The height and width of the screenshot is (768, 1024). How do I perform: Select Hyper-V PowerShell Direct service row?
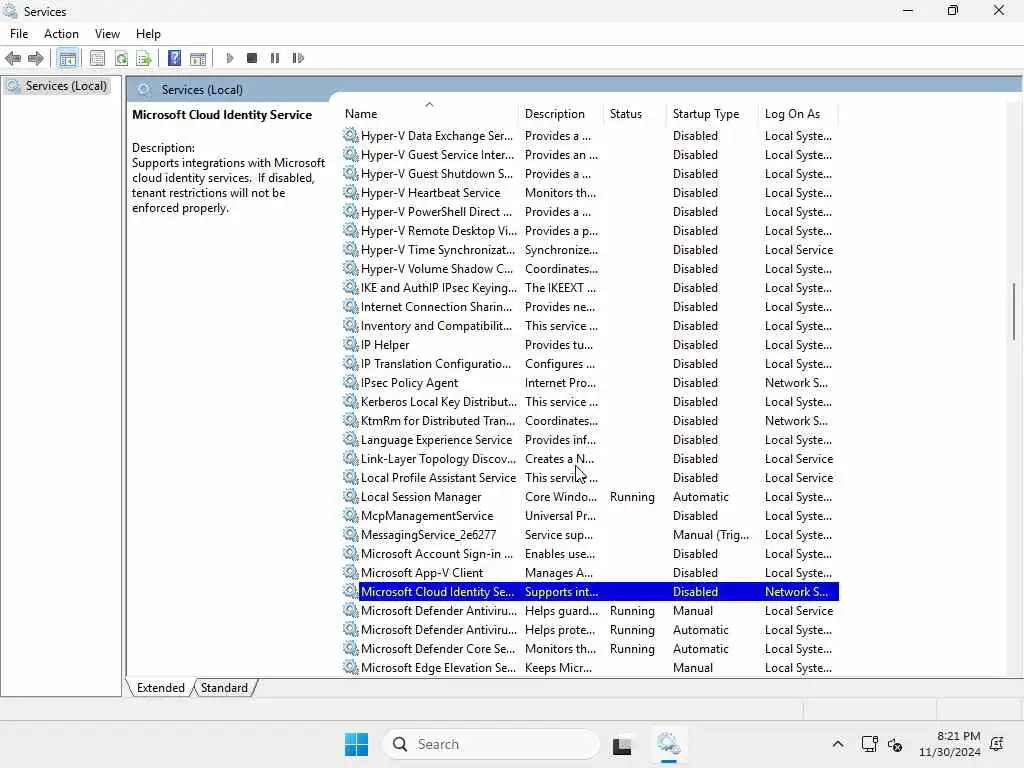[590, 212]
